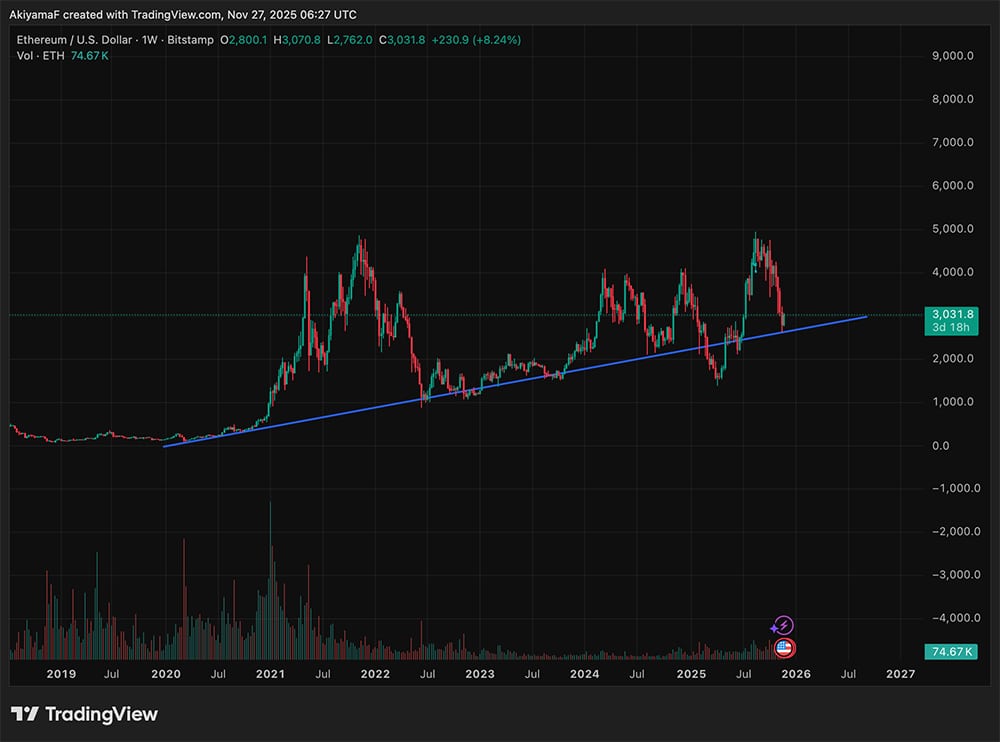Click the green 3,031.8 current price label
This screenshot has width=1000, height=742.
coord(951,314)
